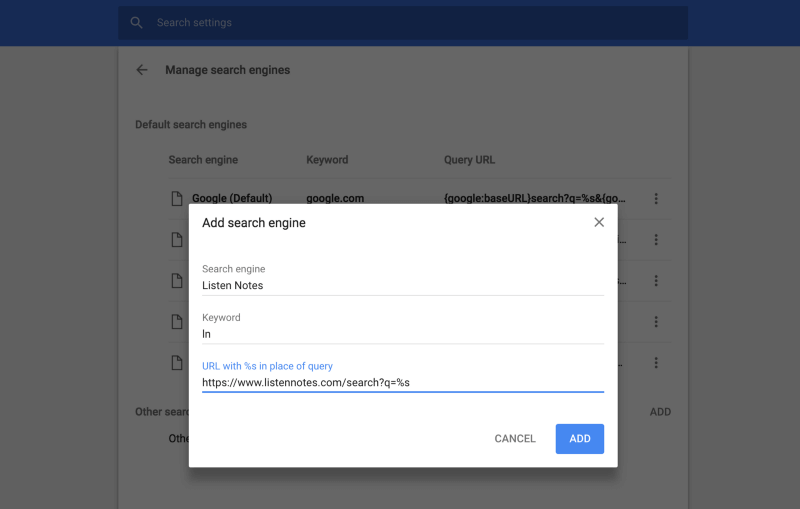
Task: Open the three-dot menu for the third engine row
Action: (656, 281)
